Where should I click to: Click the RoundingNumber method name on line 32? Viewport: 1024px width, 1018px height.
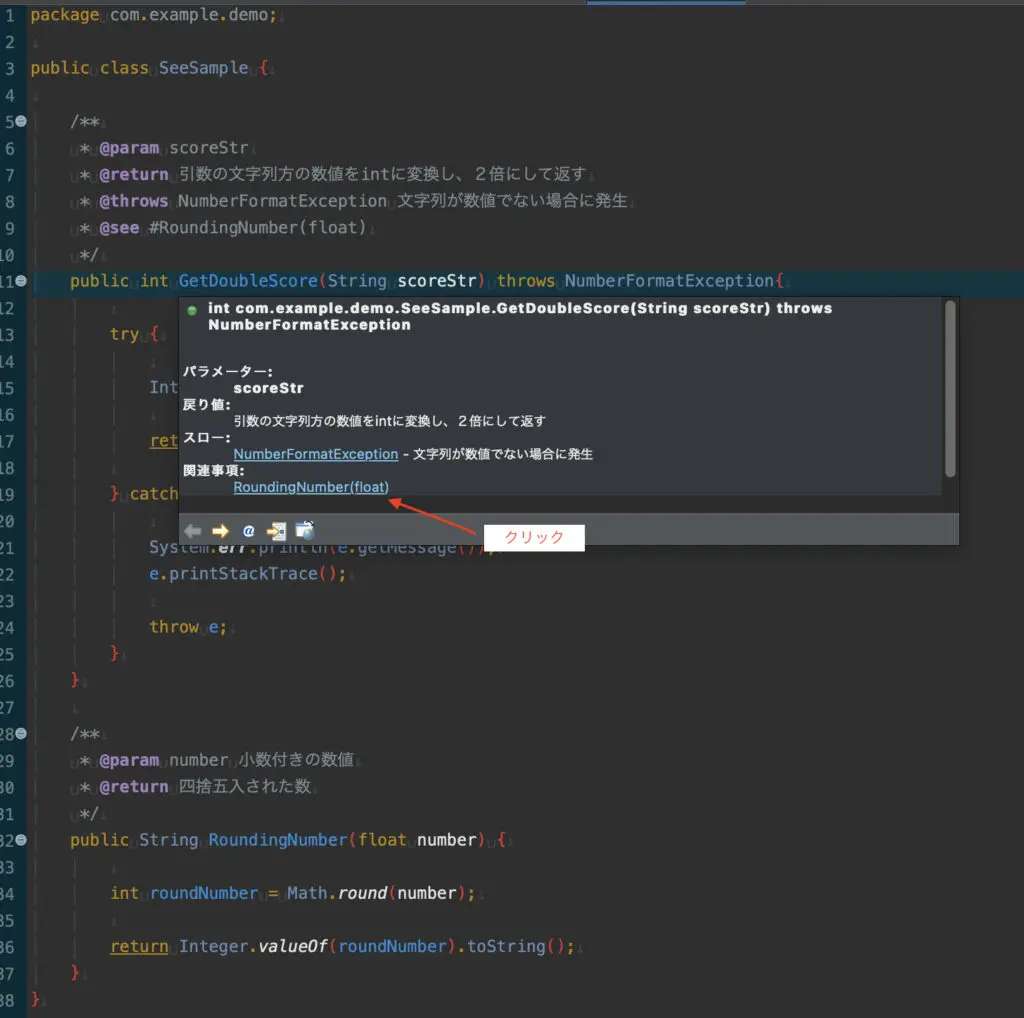[x=278, y=840]
